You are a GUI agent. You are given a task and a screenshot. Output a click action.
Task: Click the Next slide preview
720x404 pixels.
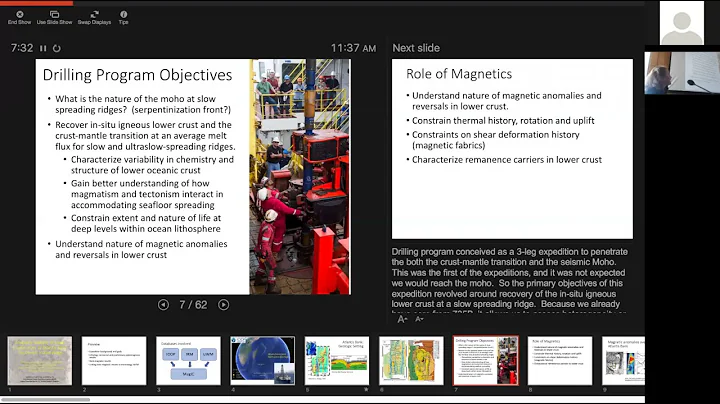[x=512, y=149]
